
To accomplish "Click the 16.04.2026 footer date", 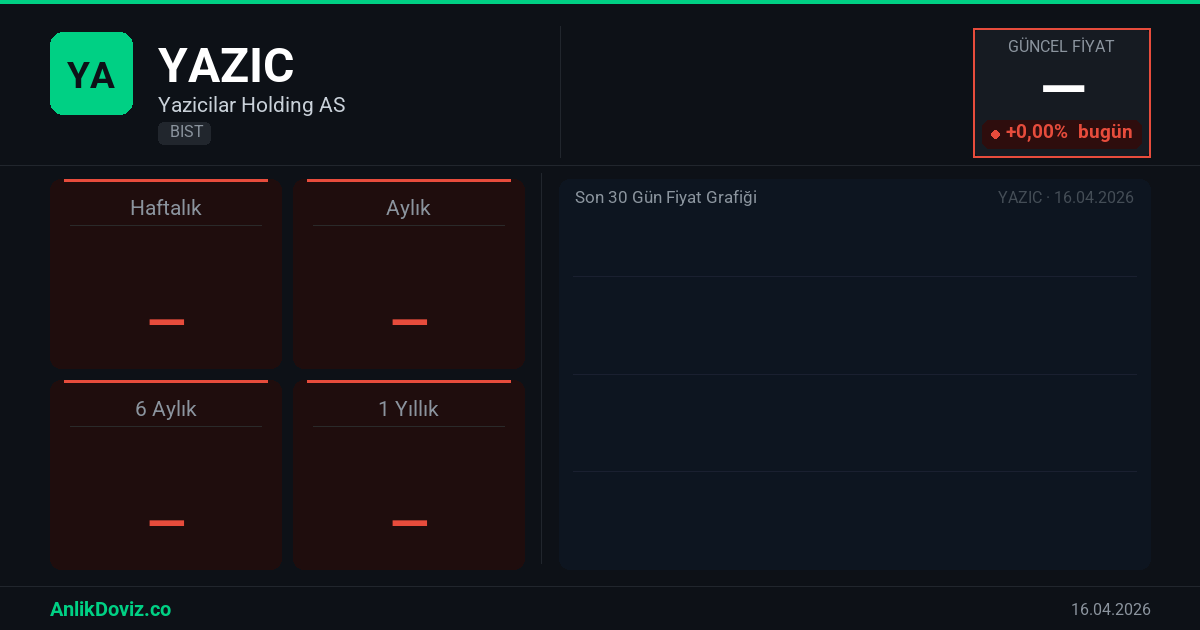I will 1110,609.
